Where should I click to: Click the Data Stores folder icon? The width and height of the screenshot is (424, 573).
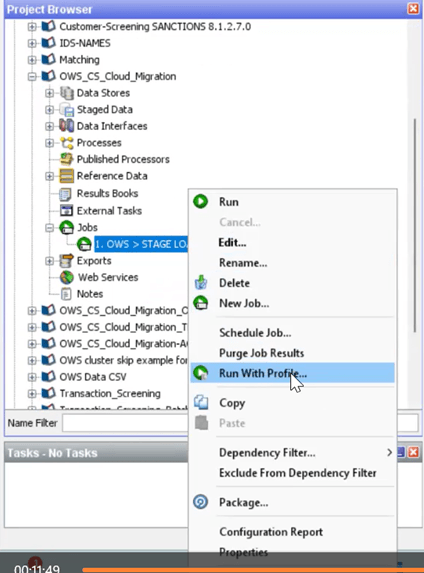pos(67,93)
